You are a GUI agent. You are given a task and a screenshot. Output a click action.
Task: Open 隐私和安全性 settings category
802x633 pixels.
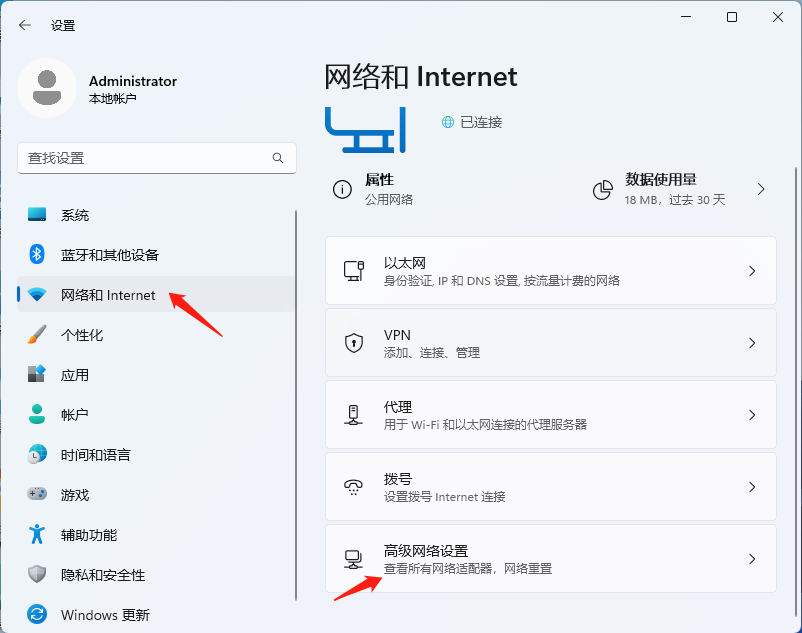[x=156, y=575]
